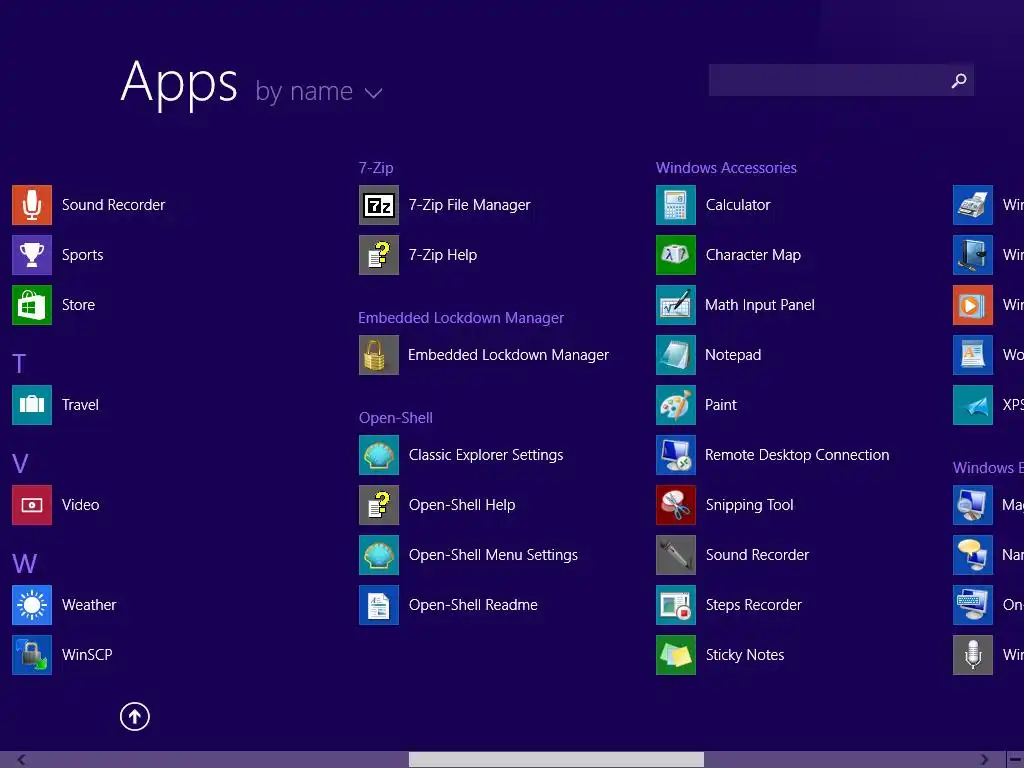The width and height of the screenshot is (1024, 768).
Task: Click the Windows Accessories group header
Action: 726,168
